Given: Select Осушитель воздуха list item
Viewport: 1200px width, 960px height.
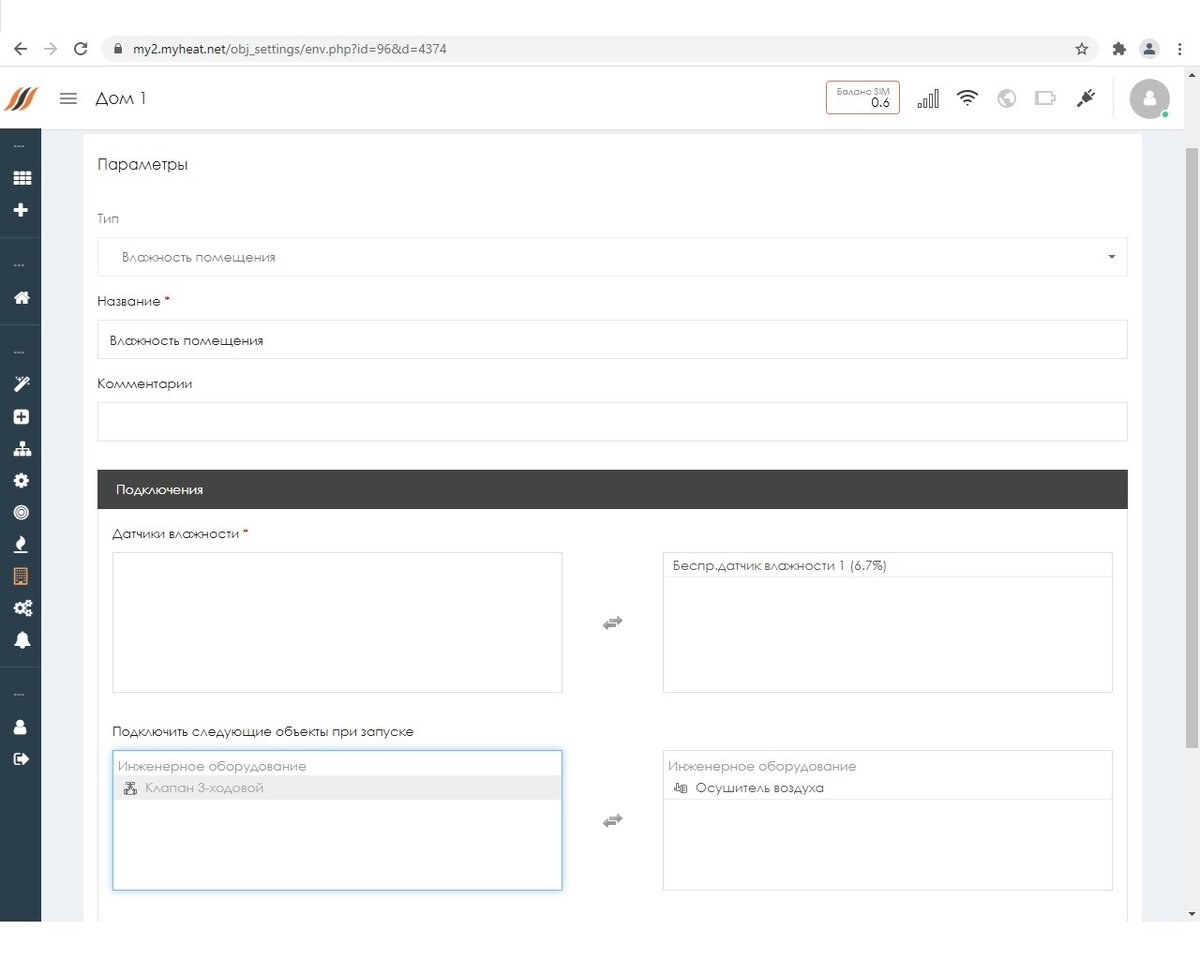Looking at the screenshot, I should pos(888,788).
